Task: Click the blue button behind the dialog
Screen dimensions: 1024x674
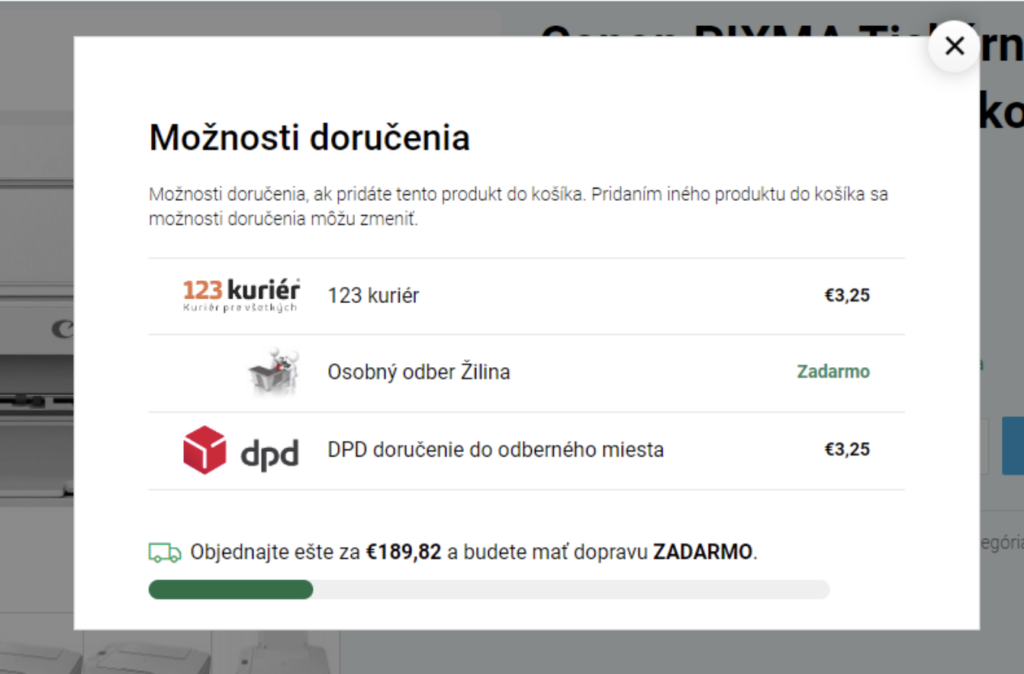Action: [x=1013, y=445]
